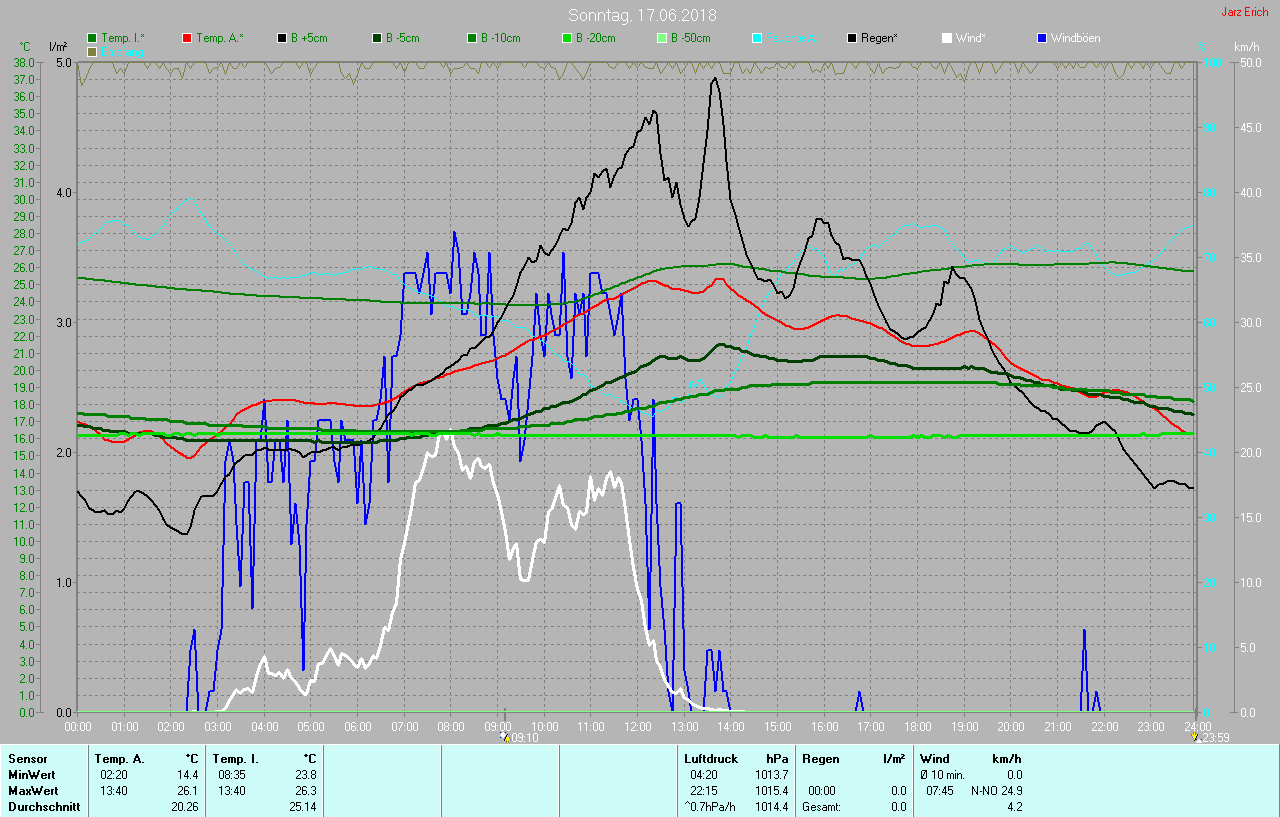Select the black B +5cm legend square

pyautogui.click(x=282, y=38)
